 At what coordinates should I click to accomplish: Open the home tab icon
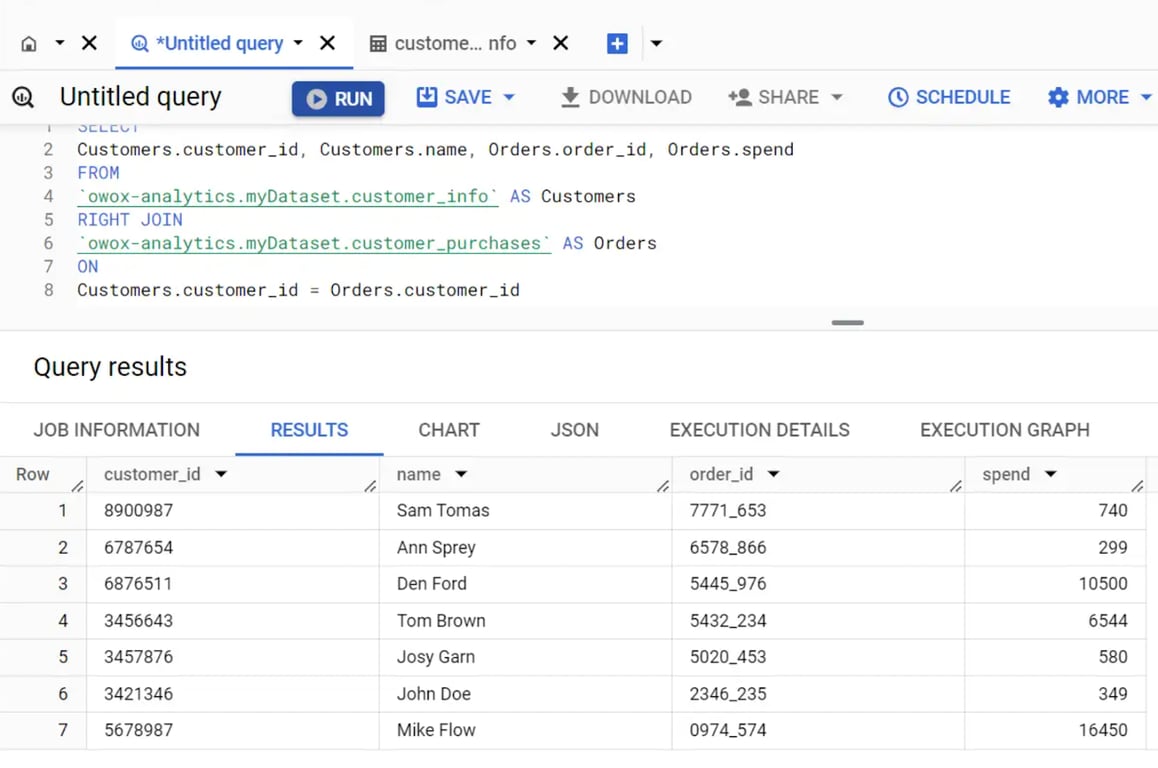tap(29, 44)
